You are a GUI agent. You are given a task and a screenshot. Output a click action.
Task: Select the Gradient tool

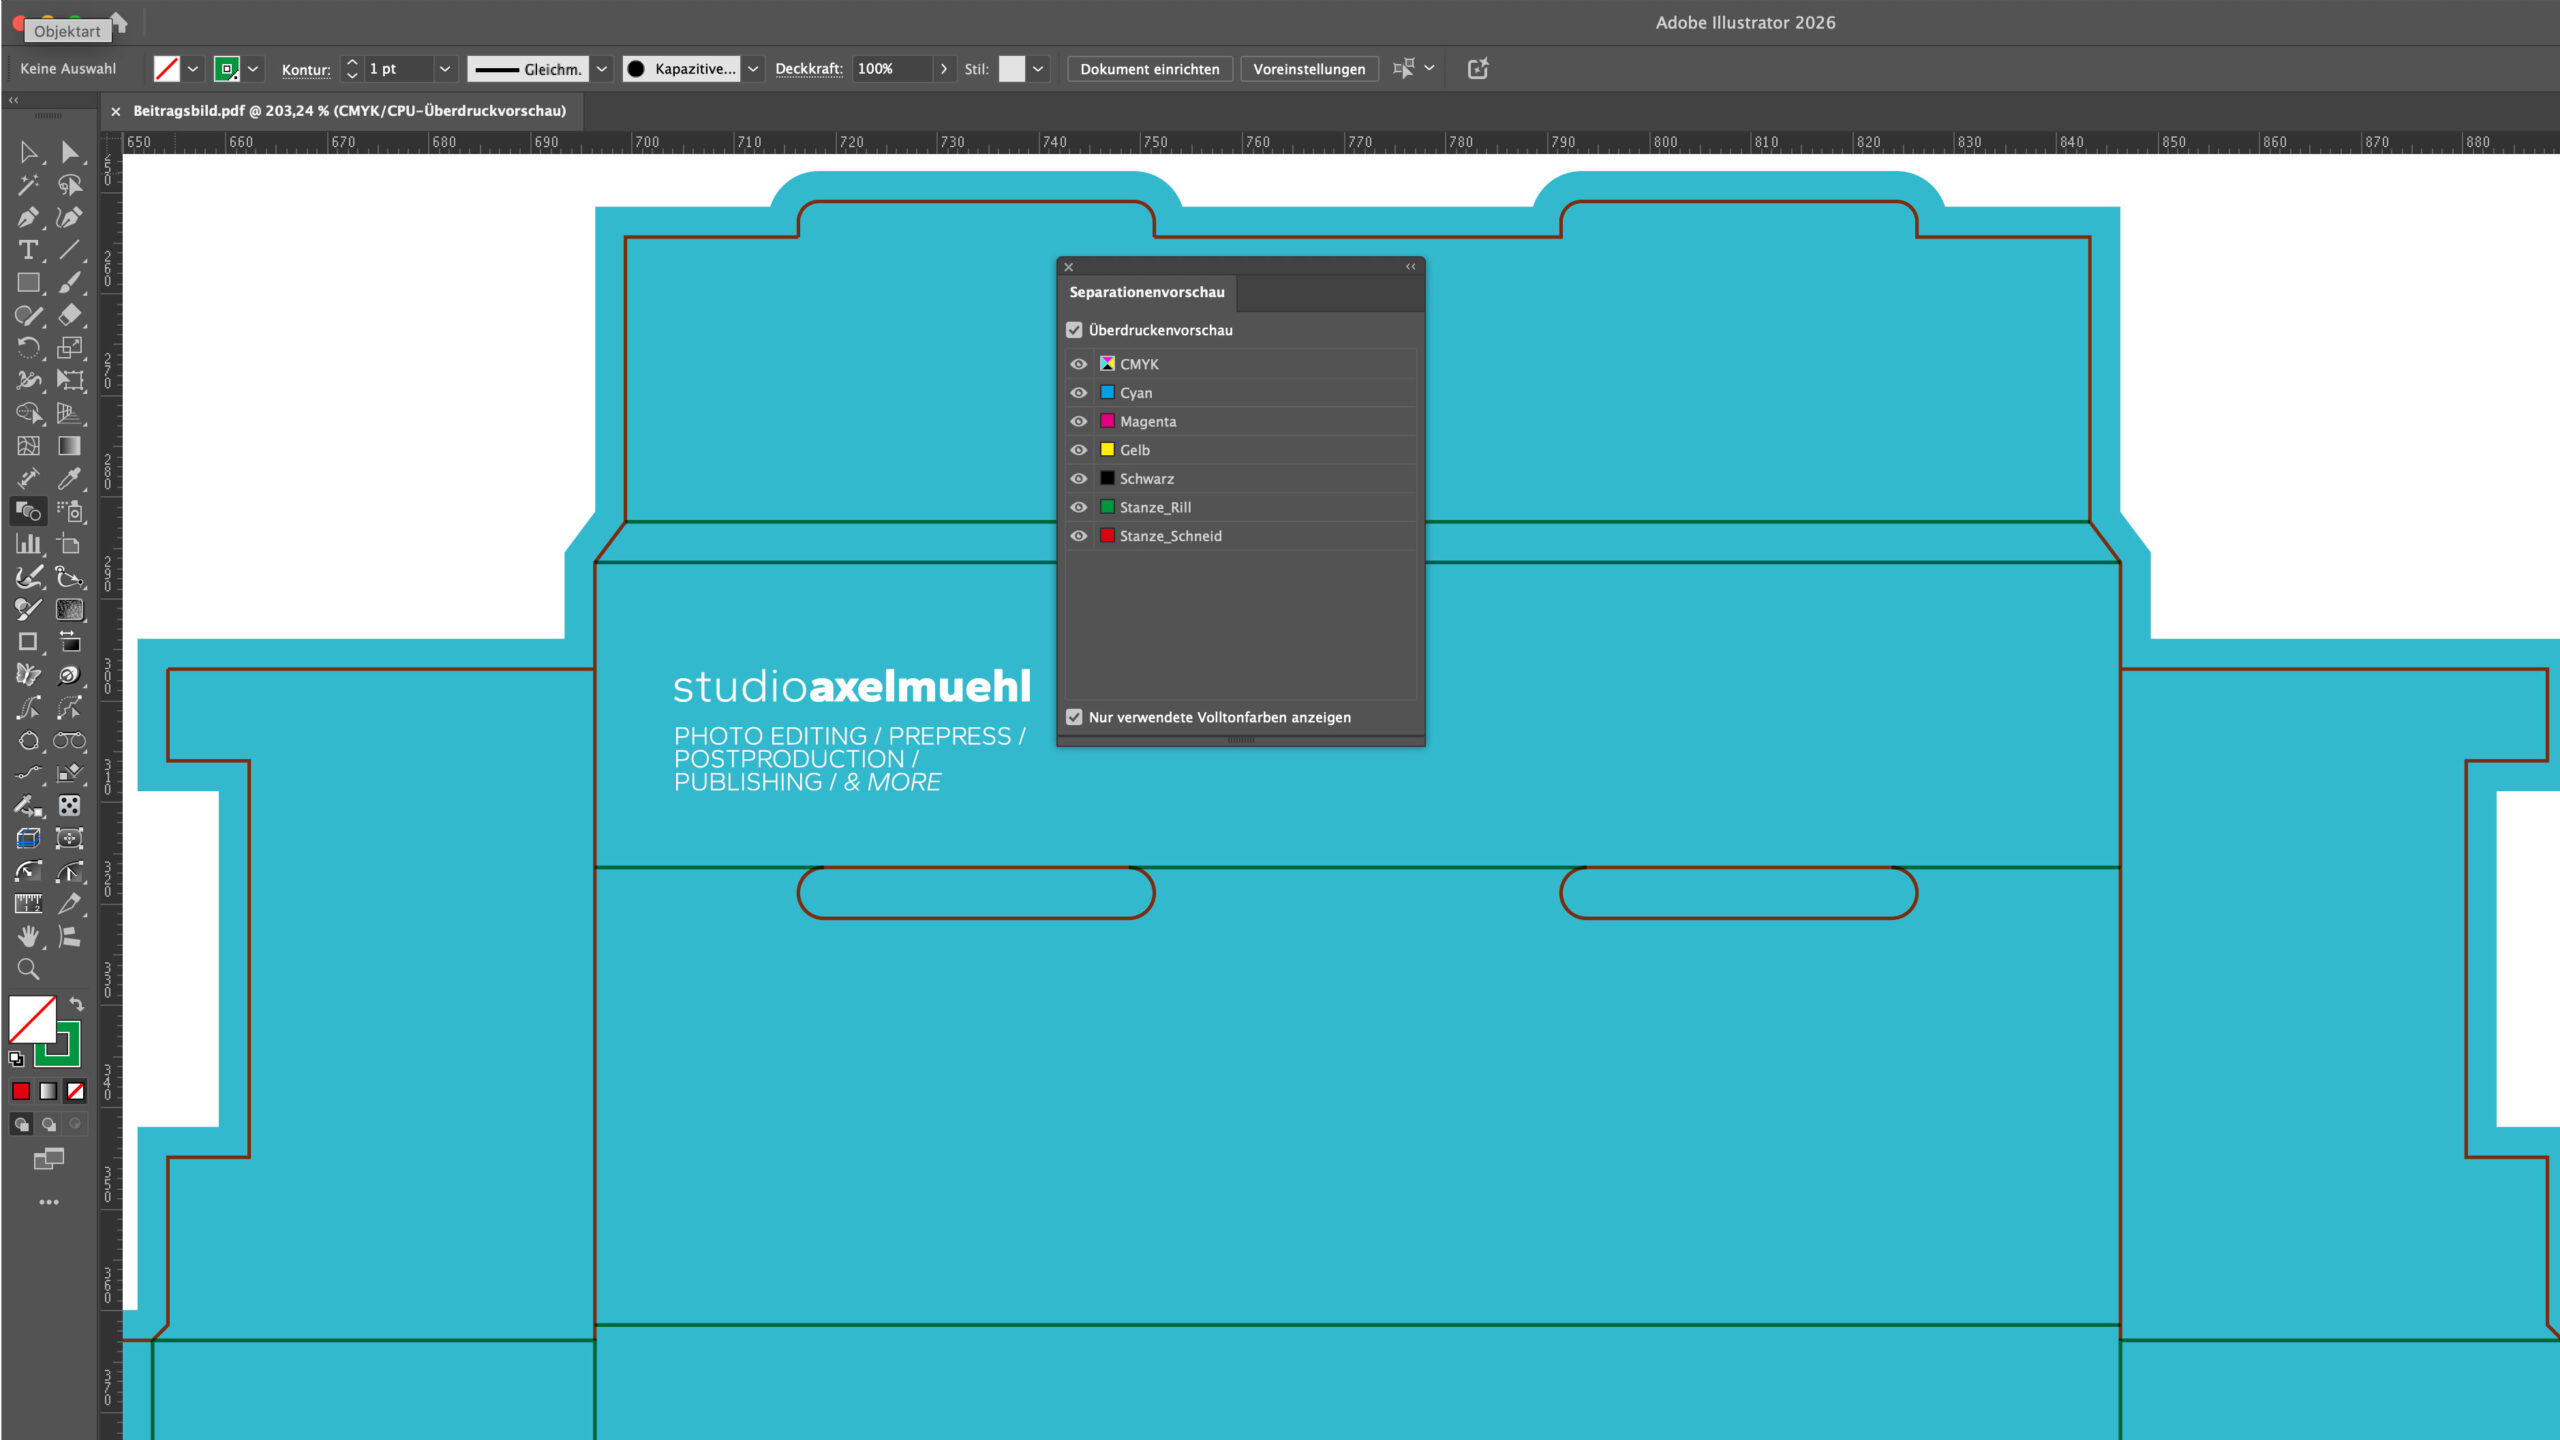pos(68,446)
